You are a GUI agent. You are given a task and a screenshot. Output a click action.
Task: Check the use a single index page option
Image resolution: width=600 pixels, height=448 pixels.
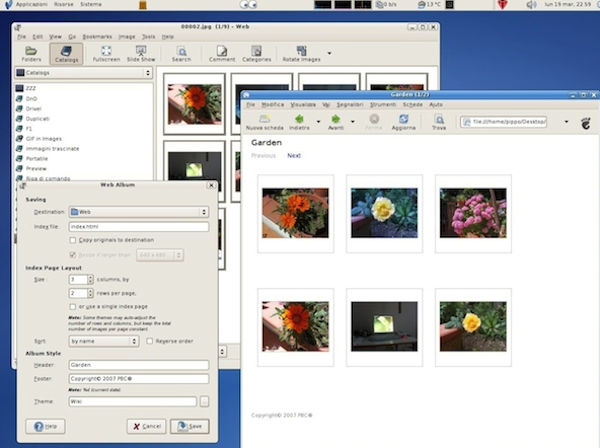point(73,306)
